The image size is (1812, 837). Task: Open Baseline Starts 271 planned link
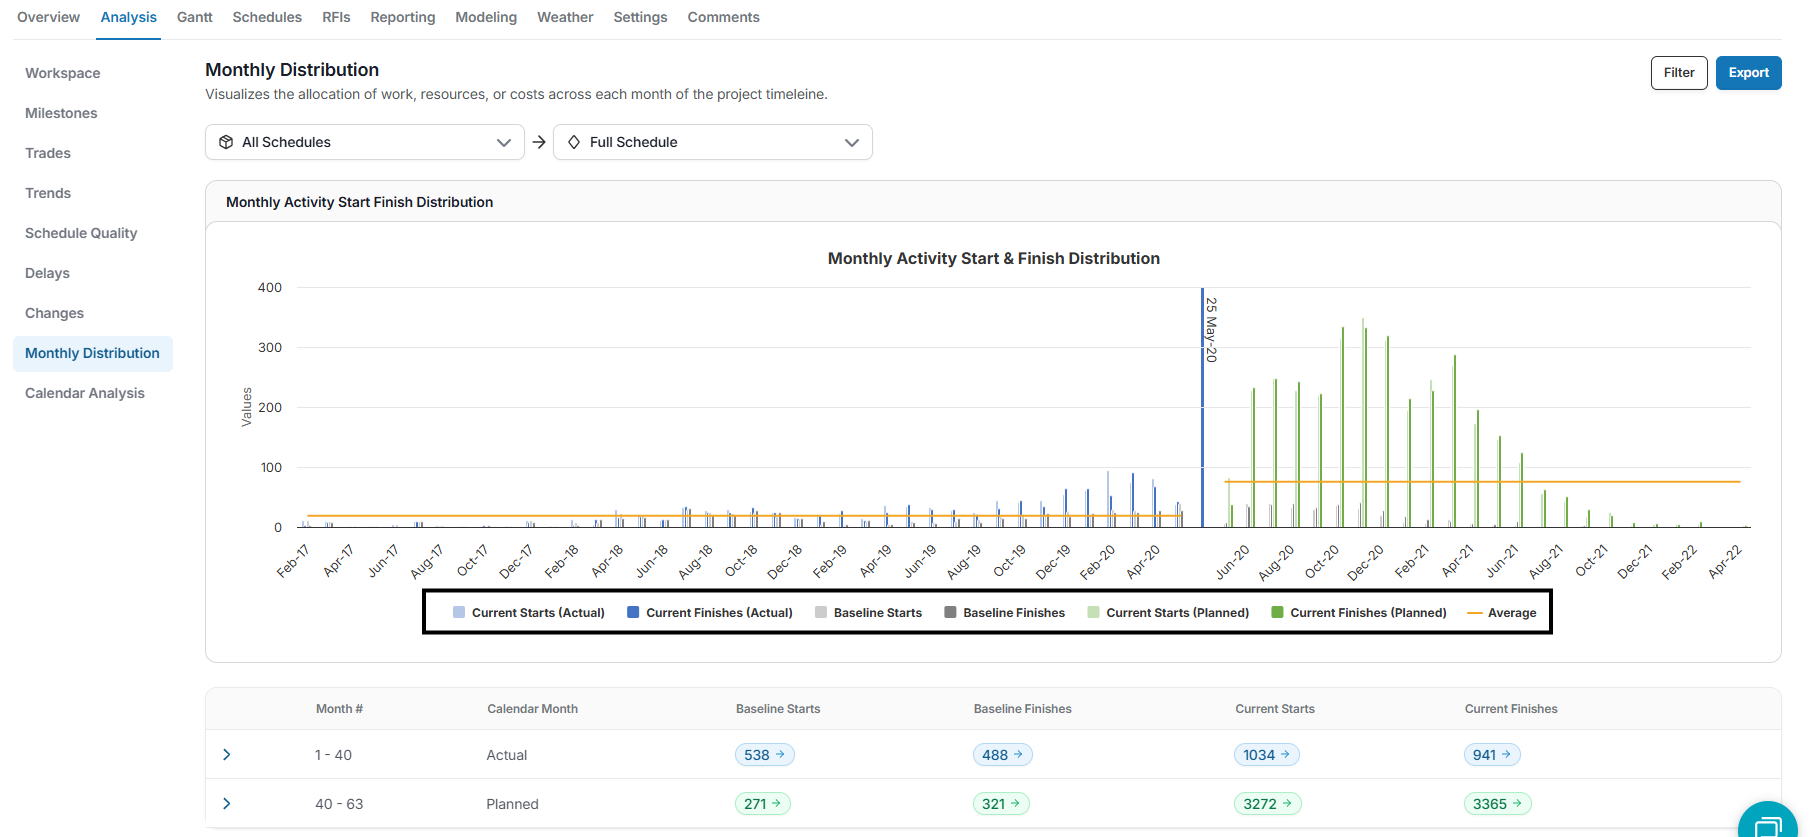pyautogui.click(x=763, y=804)
